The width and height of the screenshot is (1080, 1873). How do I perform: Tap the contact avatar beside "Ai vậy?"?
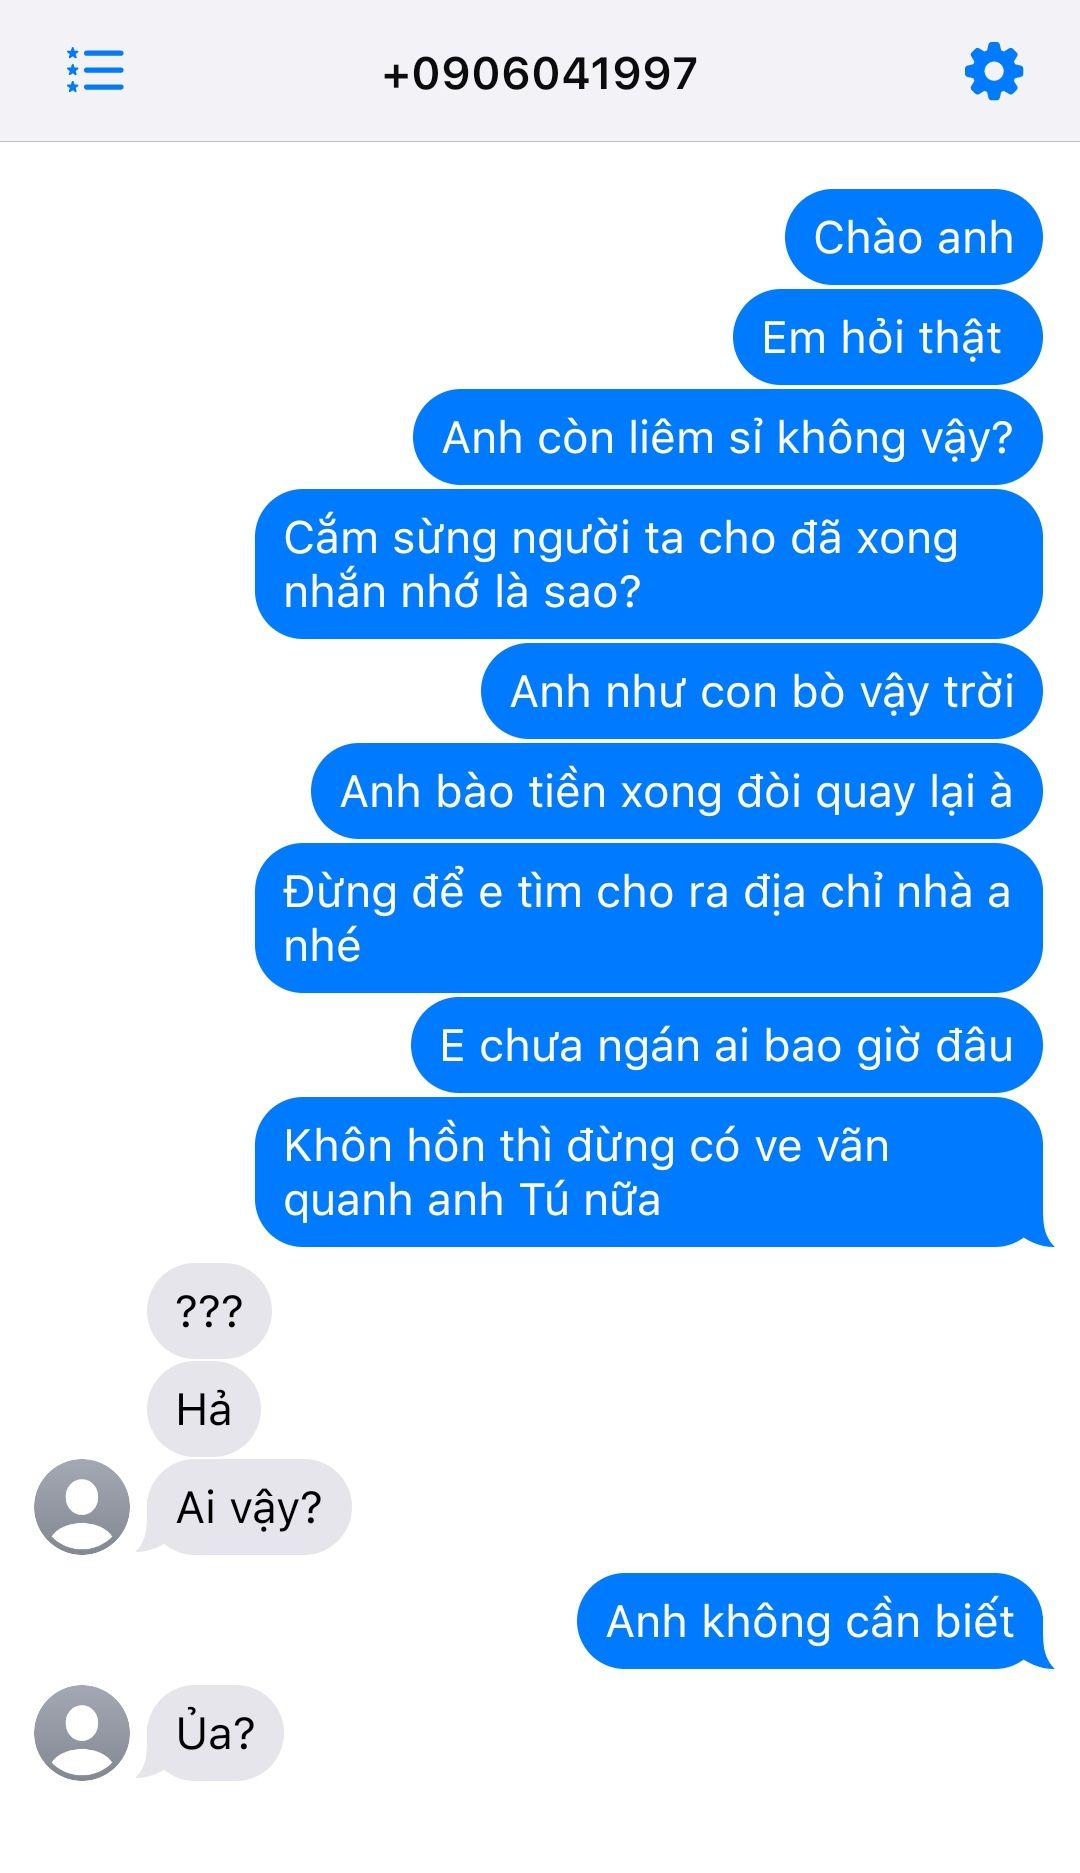pos(82,1507)
